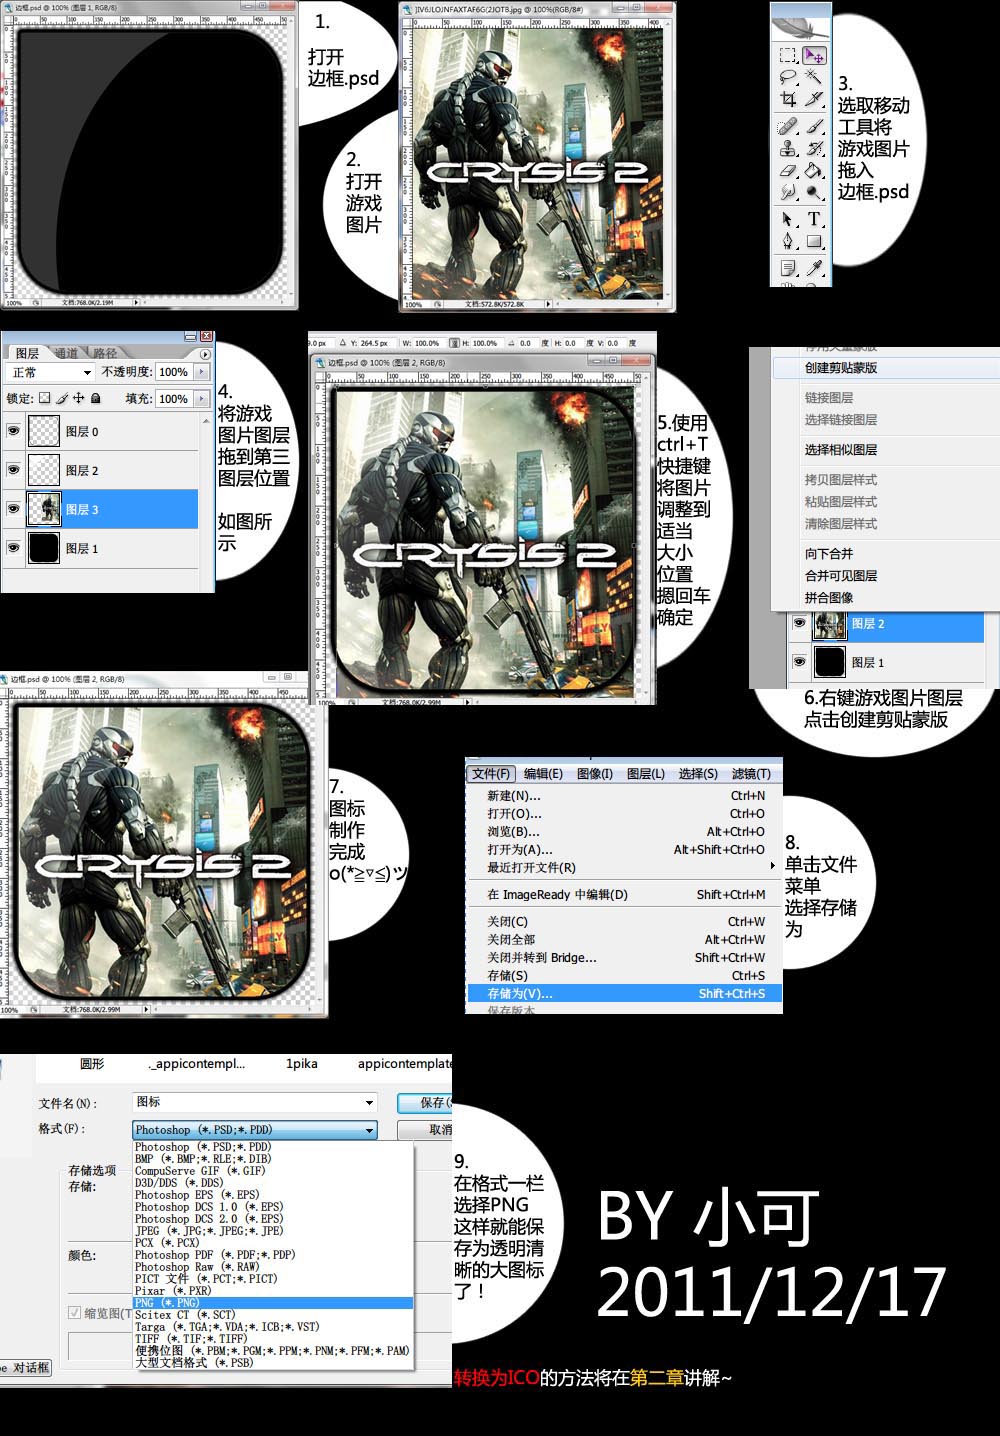Click the 保存 save button
This screenshot has height=1436, width=1000.
point(426,1103)
